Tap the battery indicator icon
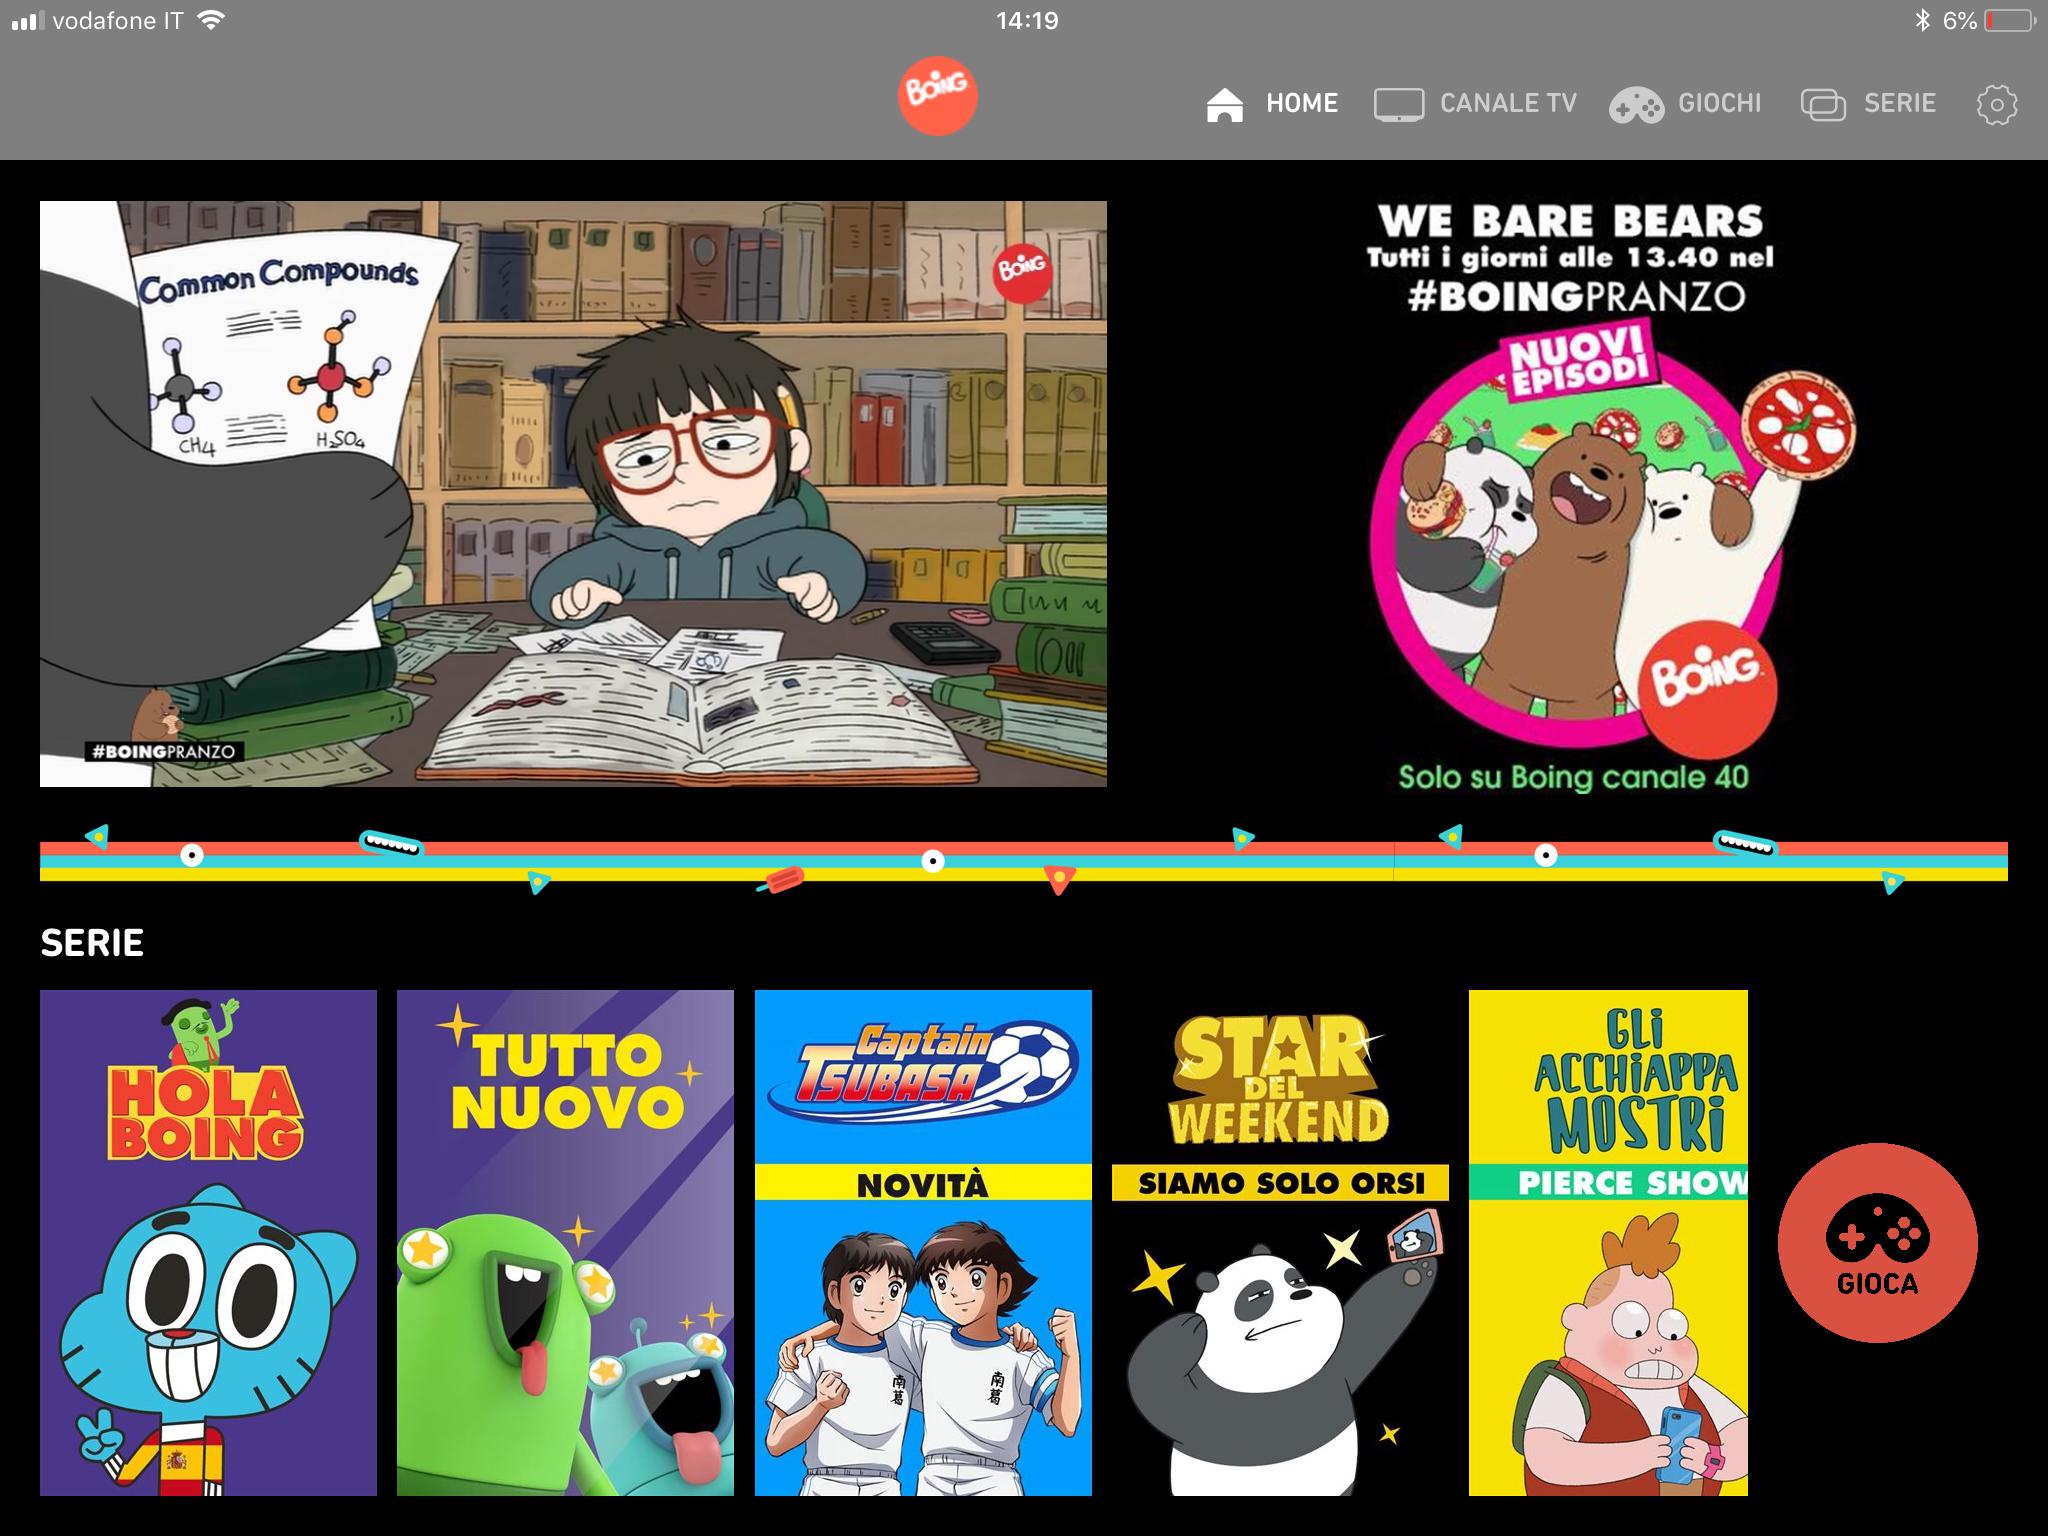Screen dimensions: 2048x1536 pos(2009,21)
